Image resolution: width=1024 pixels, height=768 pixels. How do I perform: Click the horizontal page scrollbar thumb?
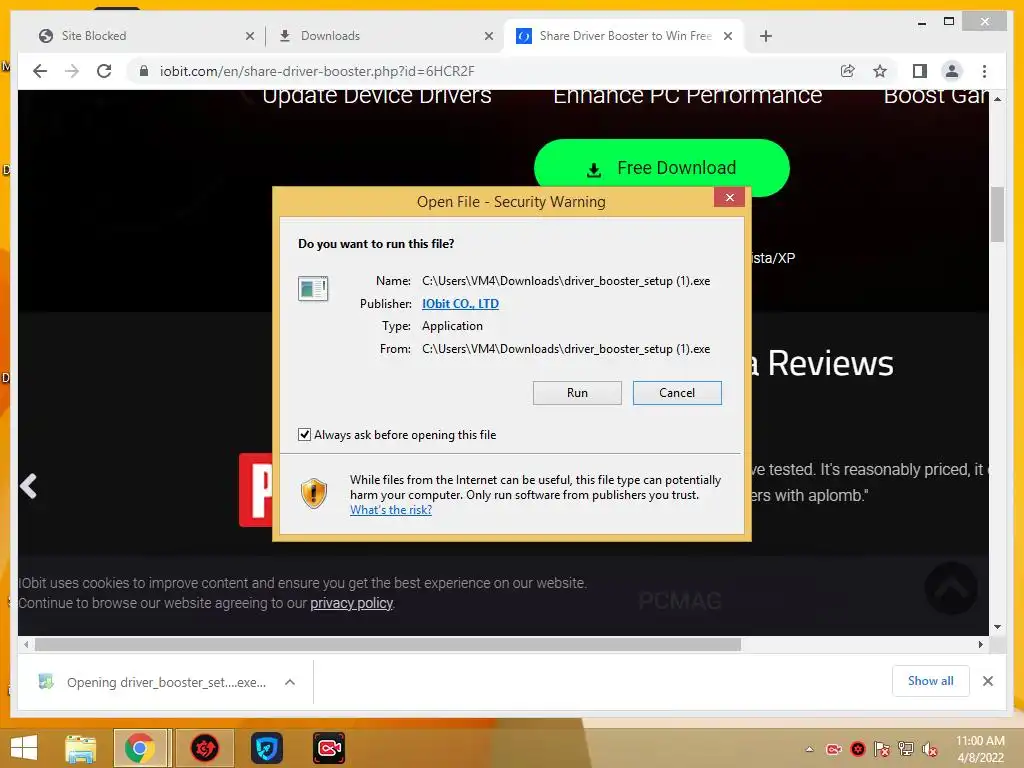(x=388, y=645)
